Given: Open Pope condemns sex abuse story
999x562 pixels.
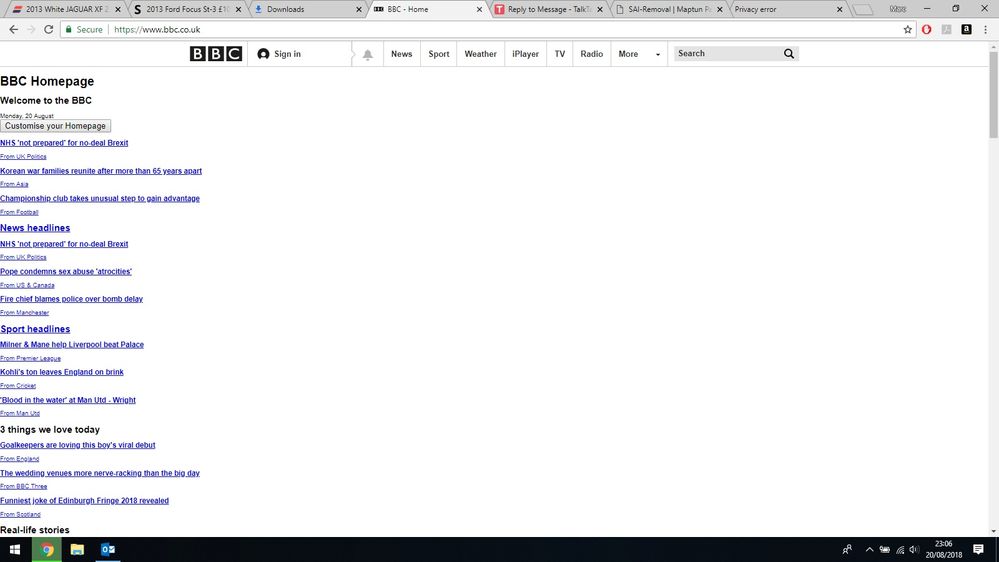Looking at the screenshot, I should tap(66, 271).
